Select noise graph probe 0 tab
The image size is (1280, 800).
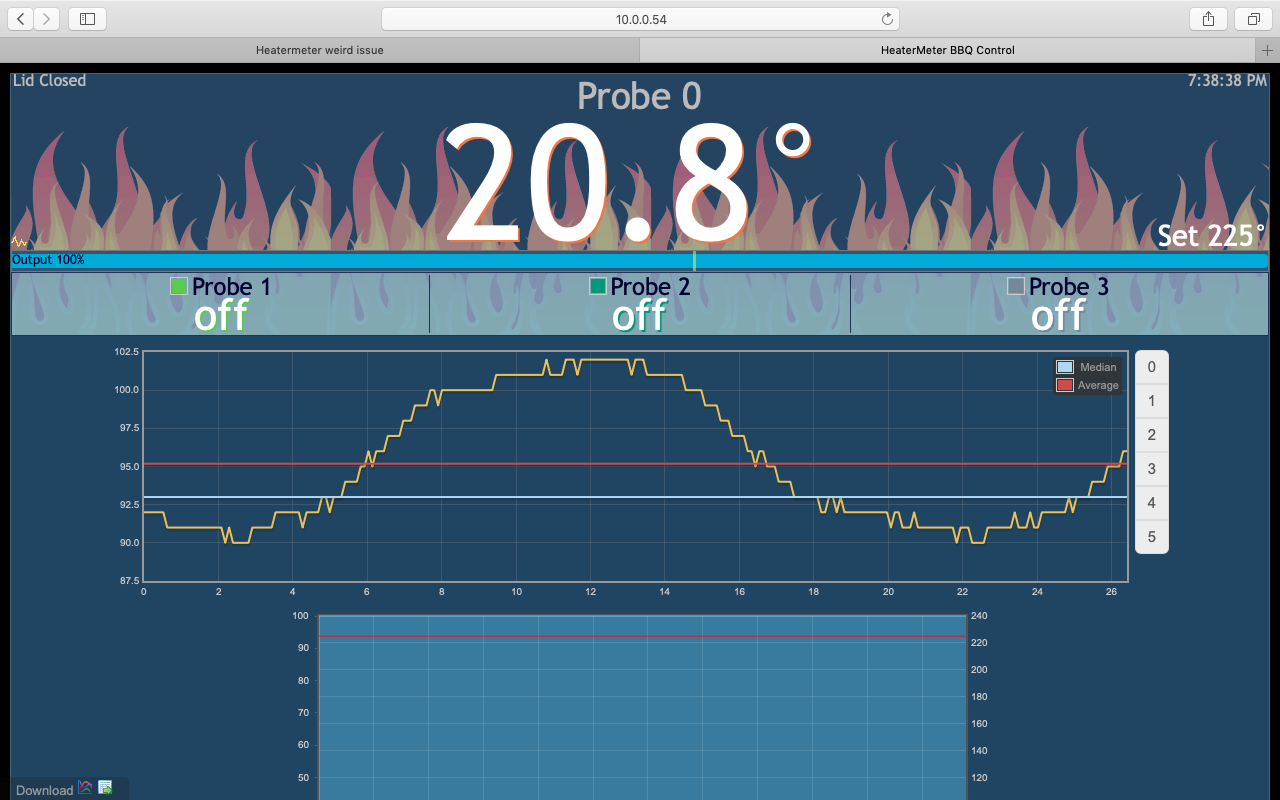[x=1151, y=367]
